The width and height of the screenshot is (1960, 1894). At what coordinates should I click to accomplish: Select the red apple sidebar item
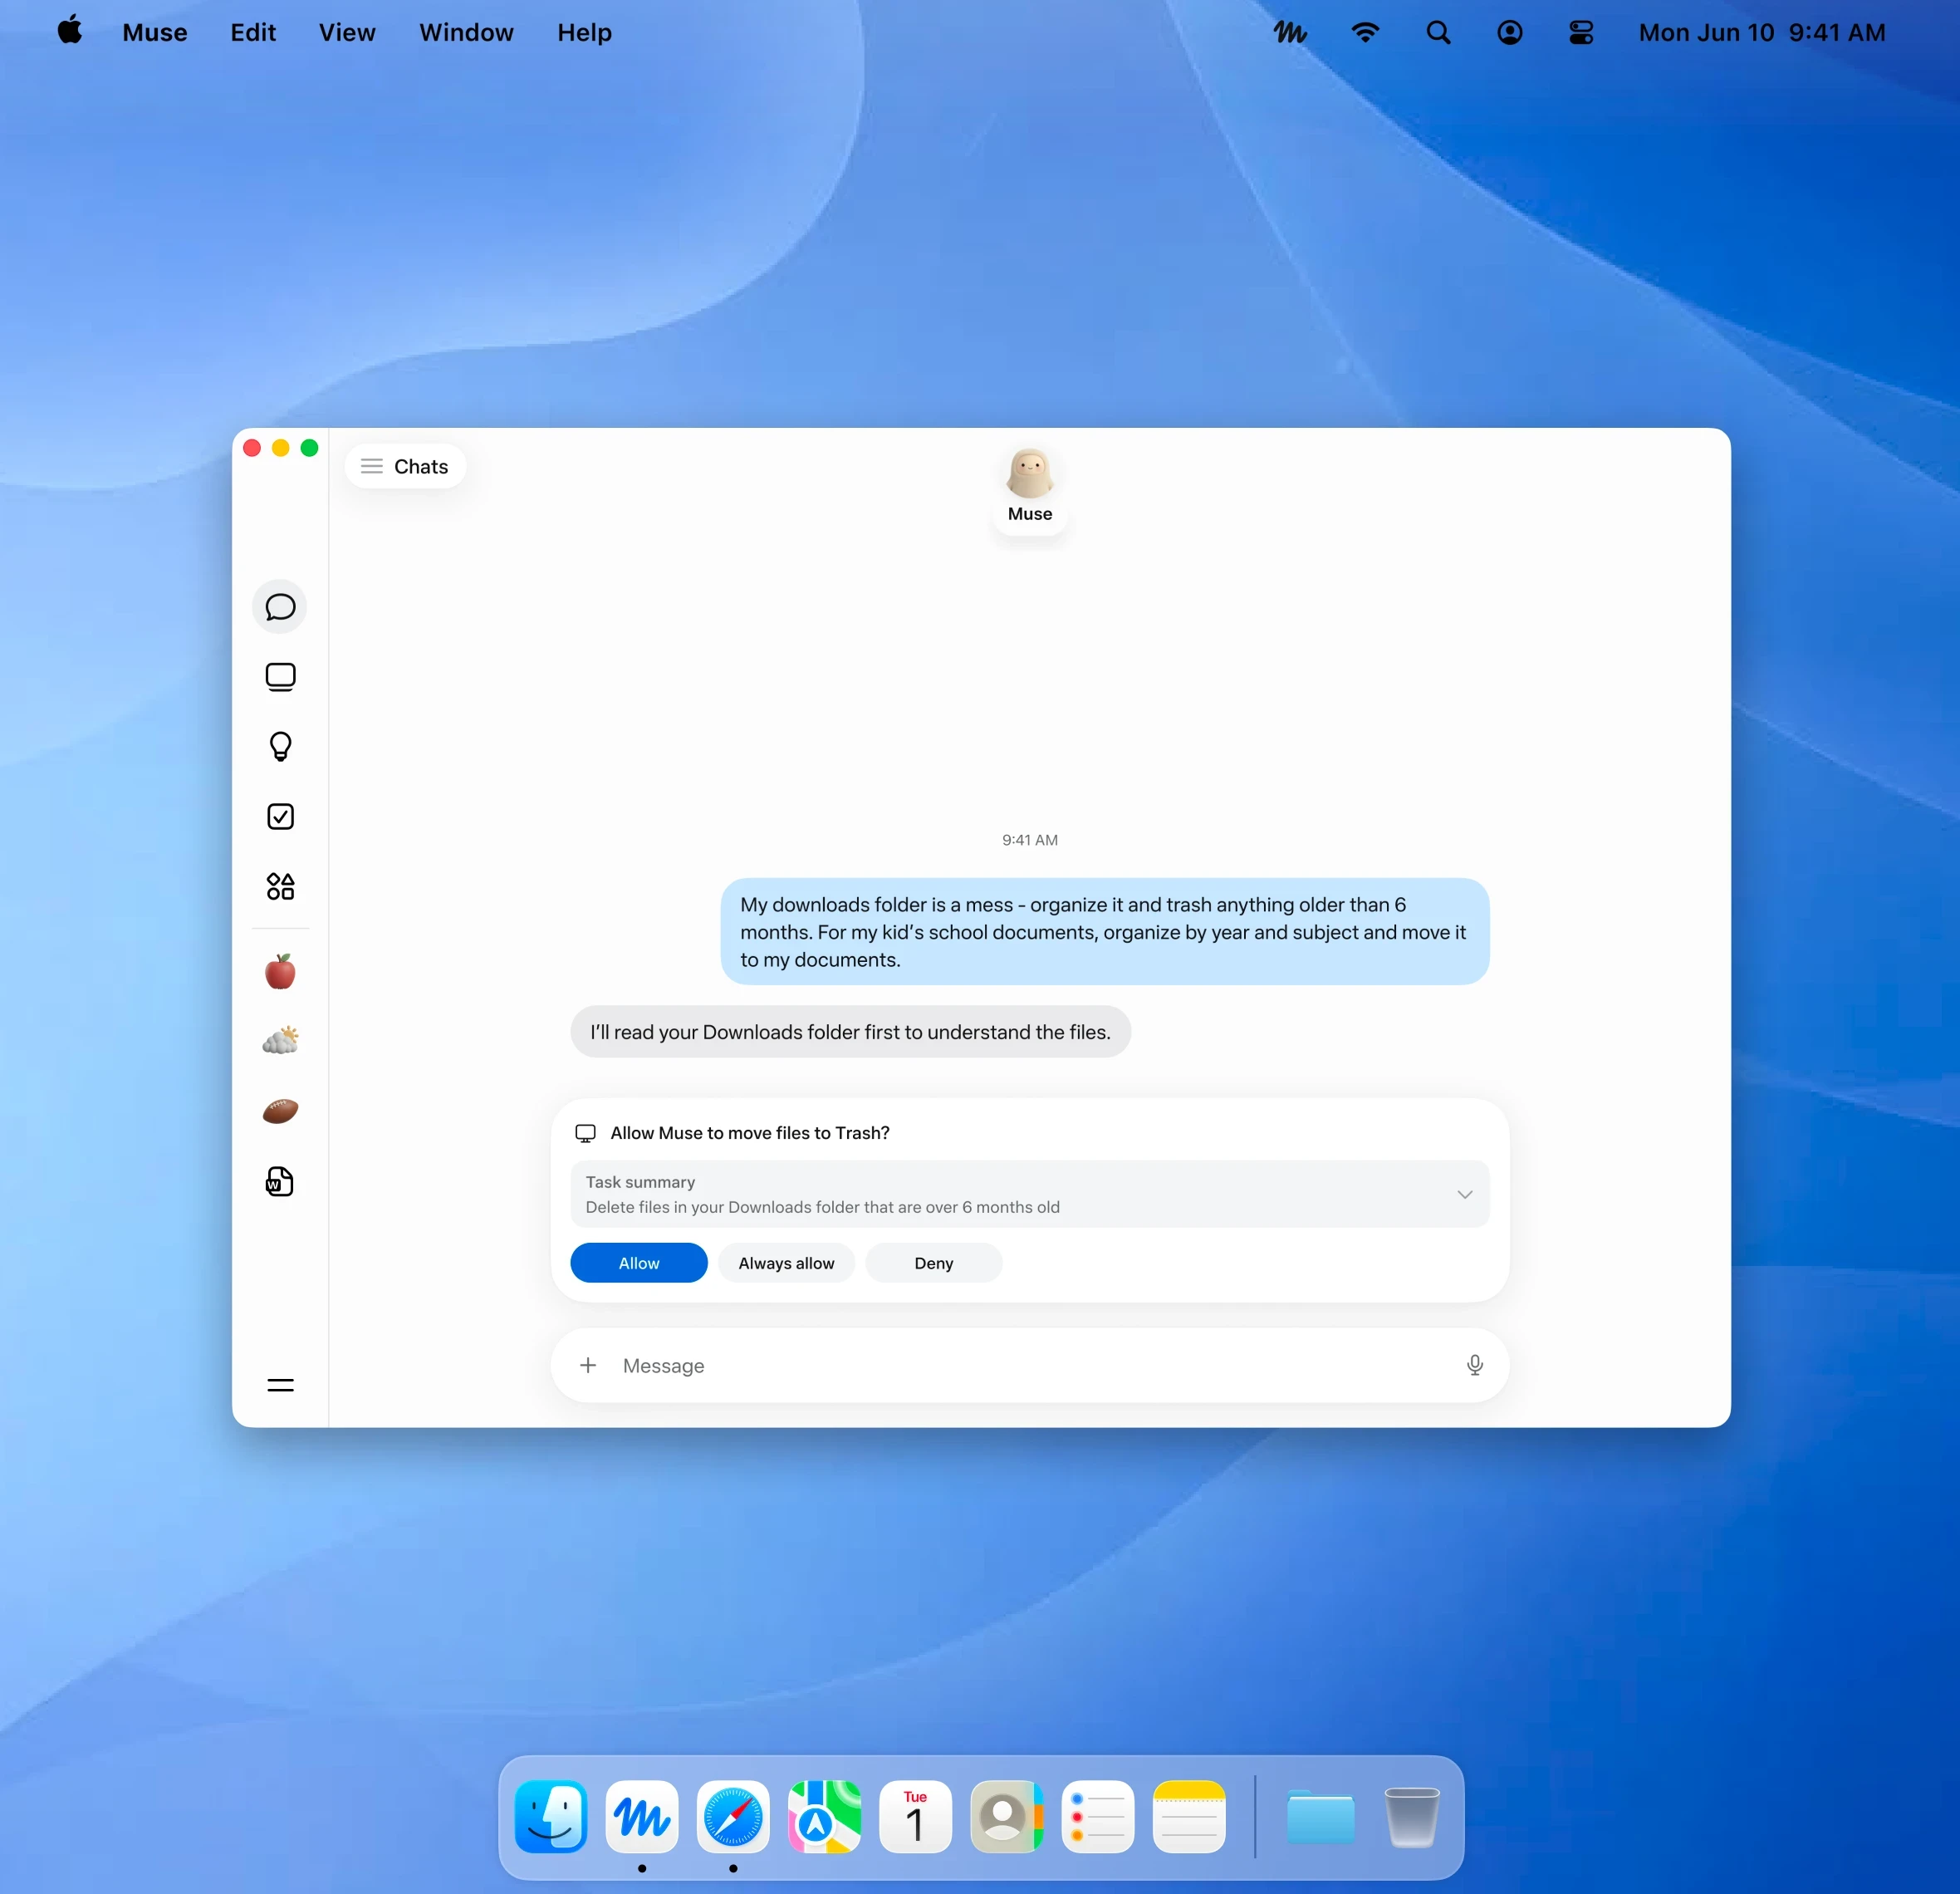pyautogui.click(x=280, y=971)
